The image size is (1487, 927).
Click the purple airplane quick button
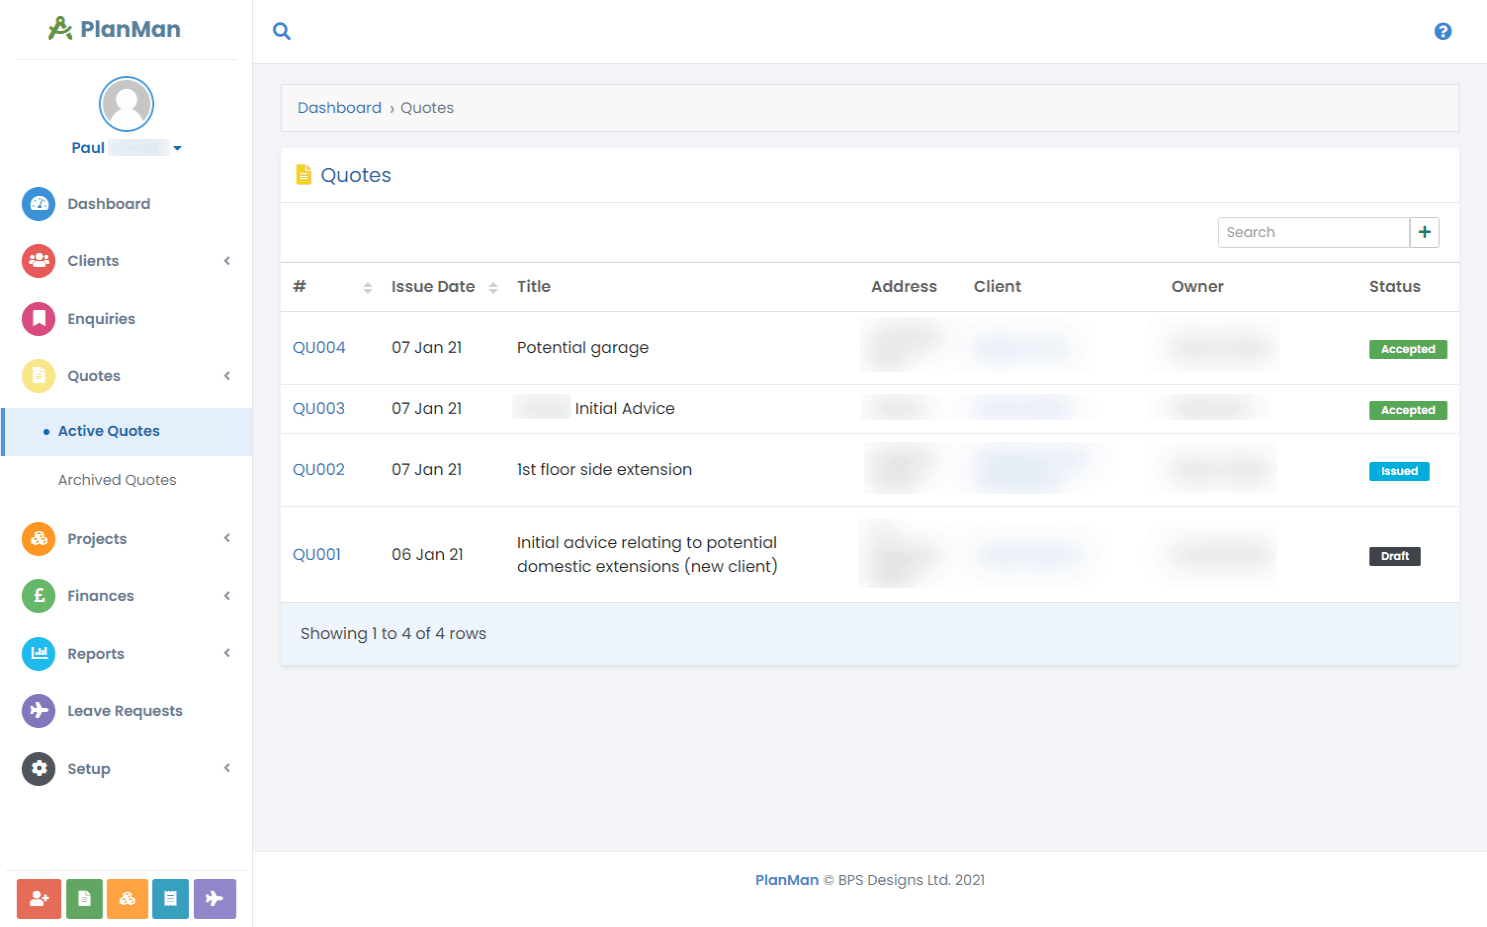pos(215,898)
